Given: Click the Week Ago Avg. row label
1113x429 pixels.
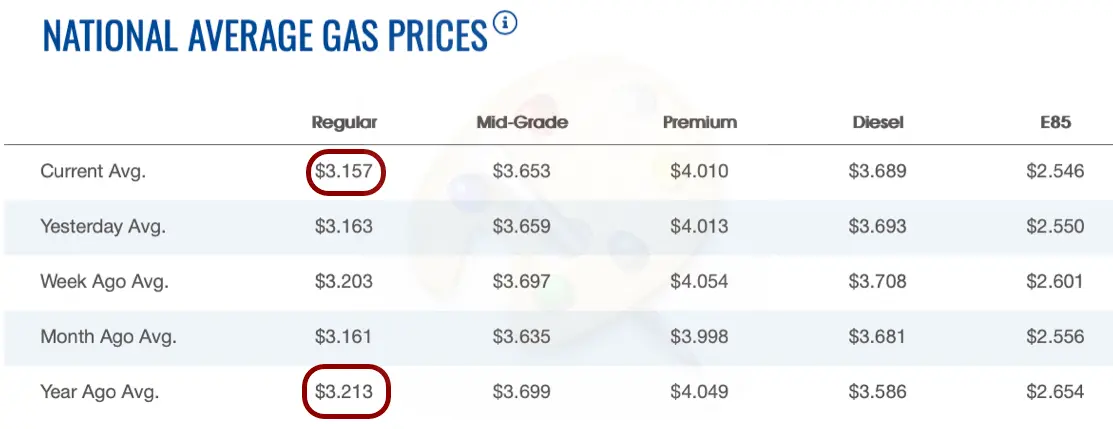Looking at the screenshot, I should [105, 281].
